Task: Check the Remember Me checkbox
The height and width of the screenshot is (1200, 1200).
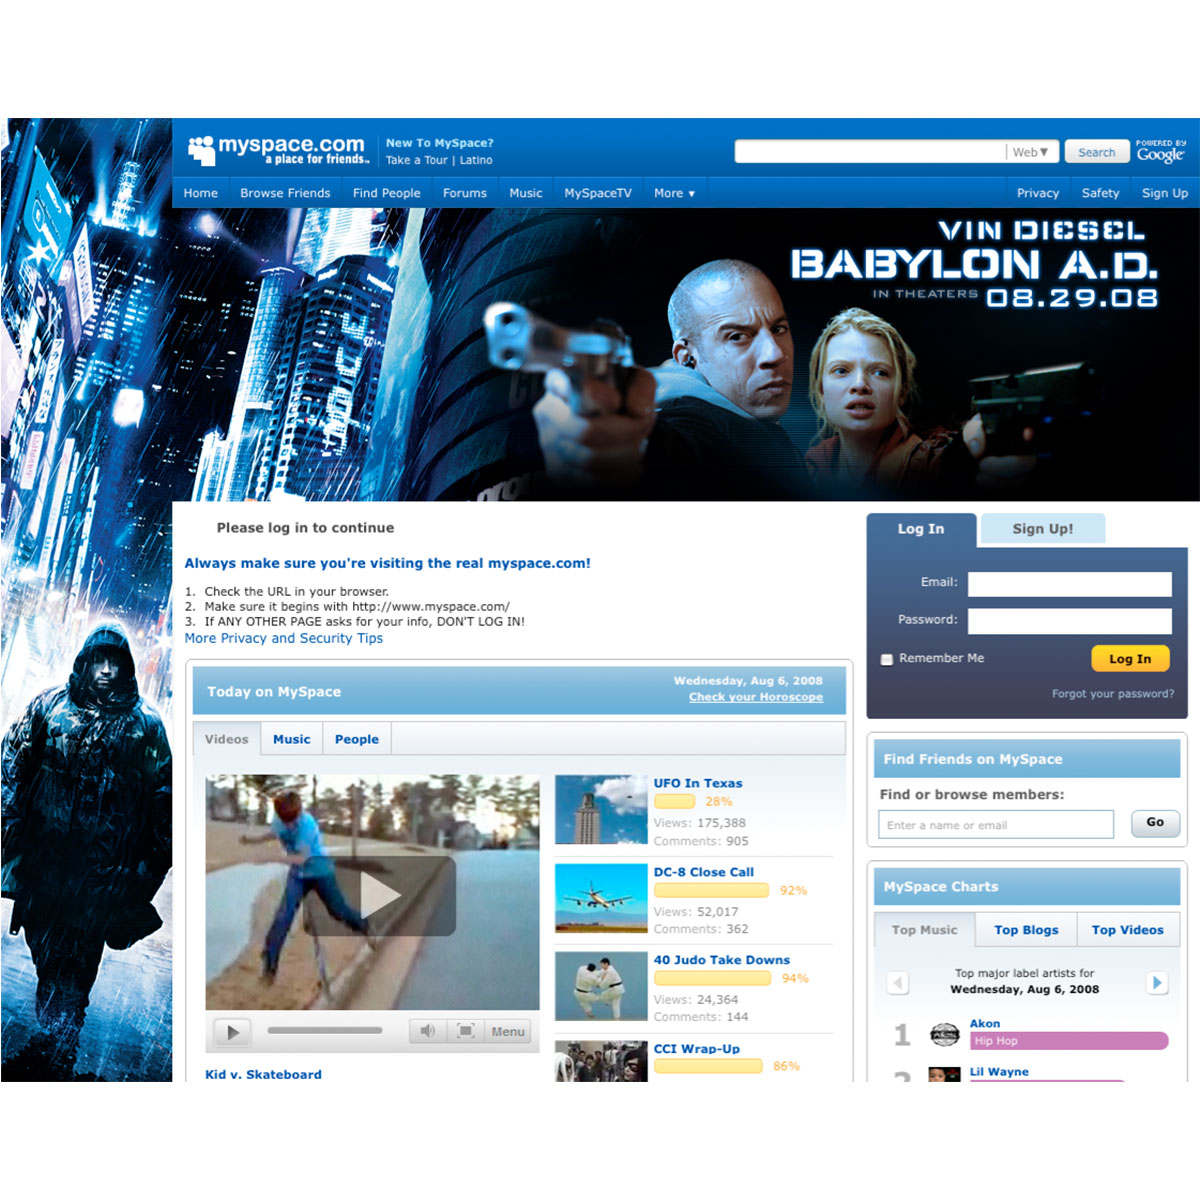Action: [x=887, y=659]
